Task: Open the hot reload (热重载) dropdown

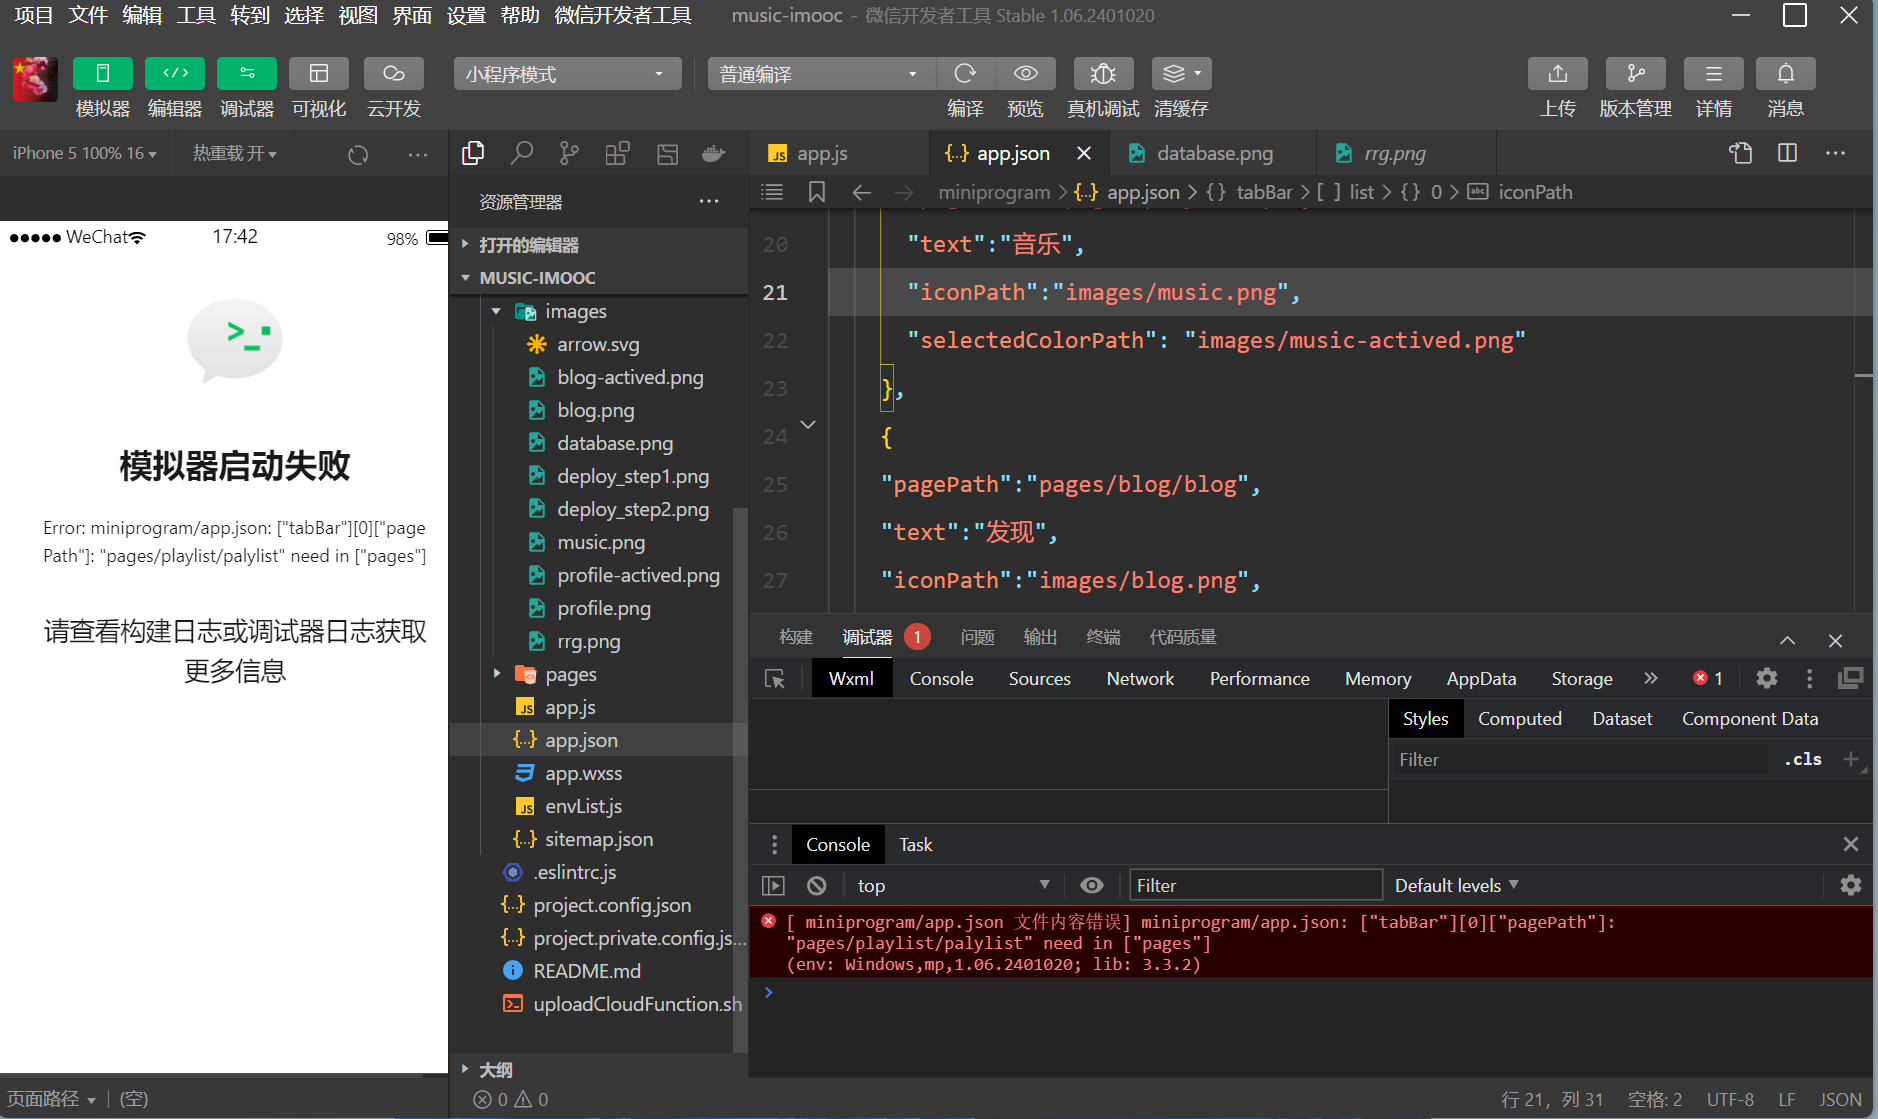Action: pos(235,153)
